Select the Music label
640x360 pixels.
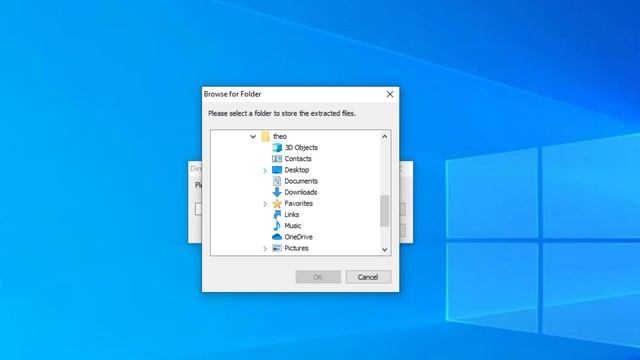tap(293, 226)
